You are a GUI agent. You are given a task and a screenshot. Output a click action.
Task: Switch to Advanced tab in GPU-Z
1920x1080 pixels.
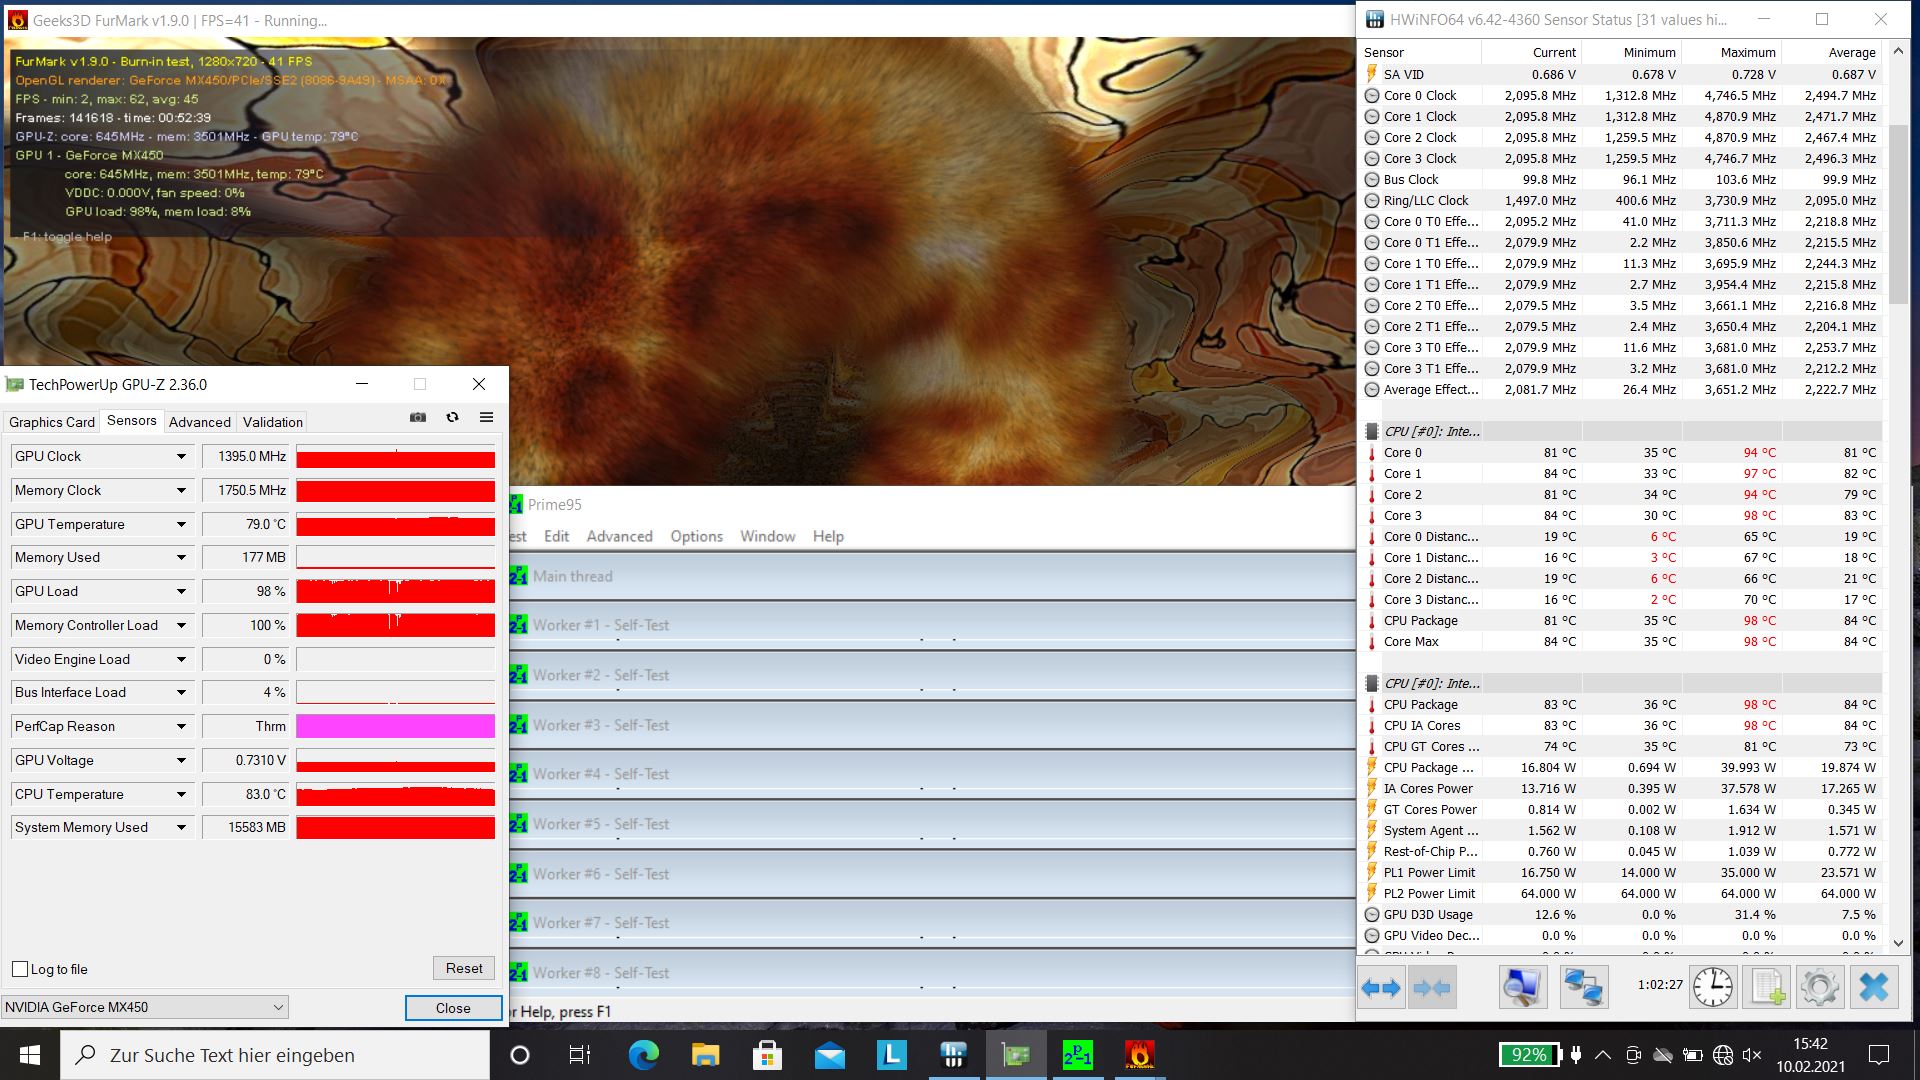click(200, 422)
